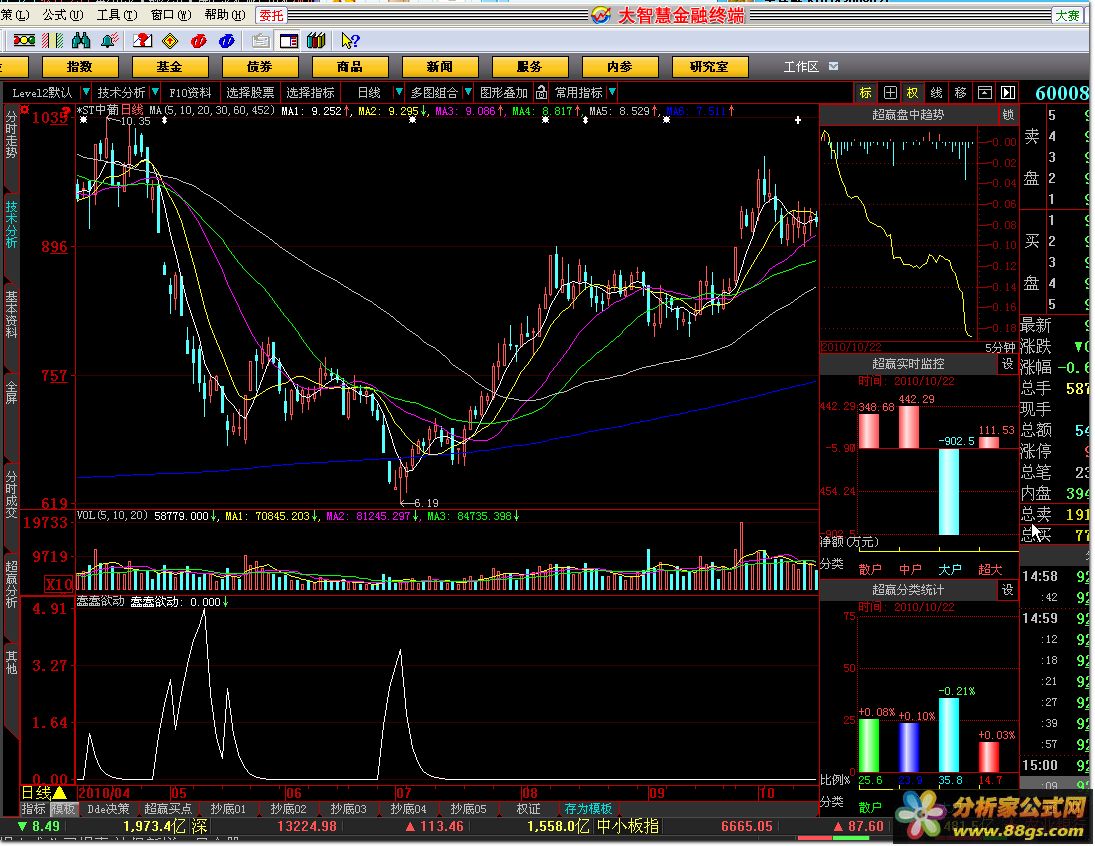Select 技术分析 in the left vertical sidebar
Screen dimensions: 1095x846
click(x=11, y=224)
